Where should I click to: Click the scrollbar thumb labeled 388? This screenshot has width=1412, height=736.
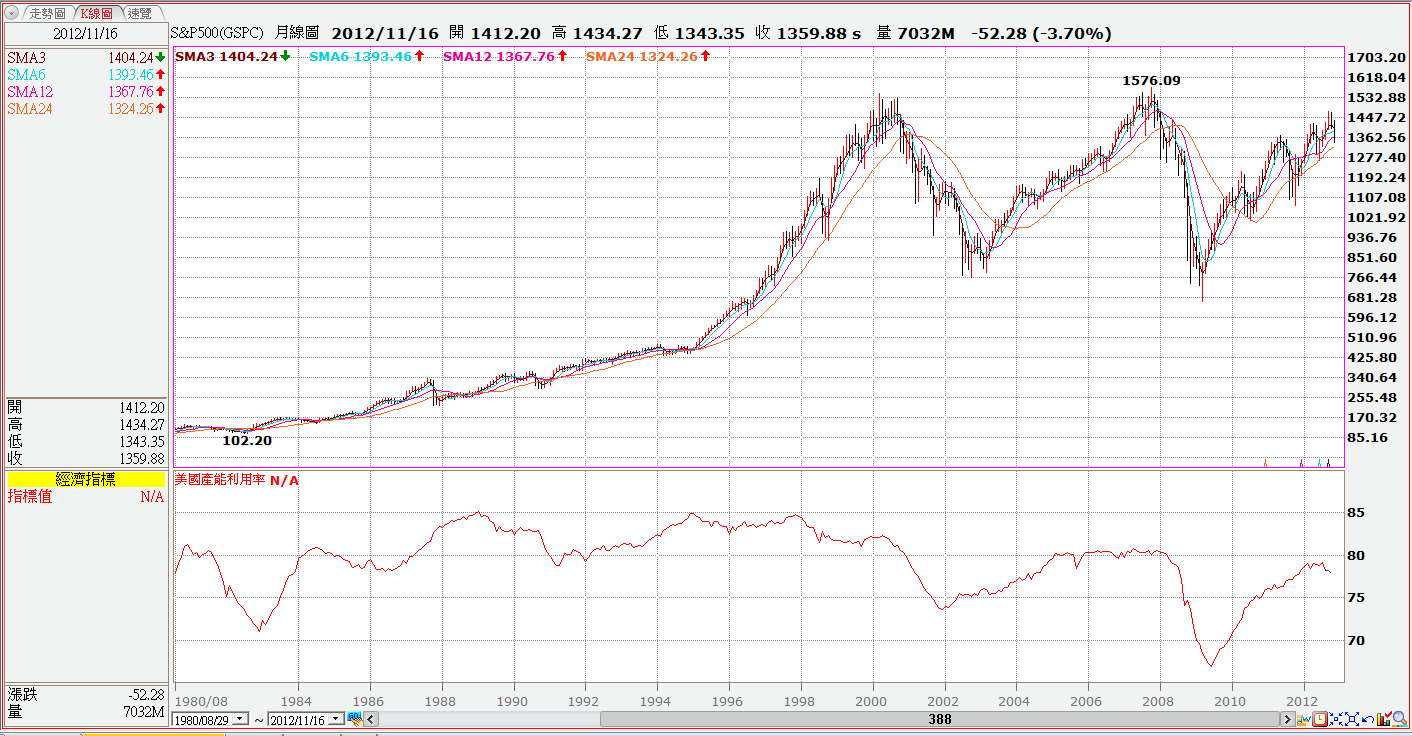coord(939,719)
